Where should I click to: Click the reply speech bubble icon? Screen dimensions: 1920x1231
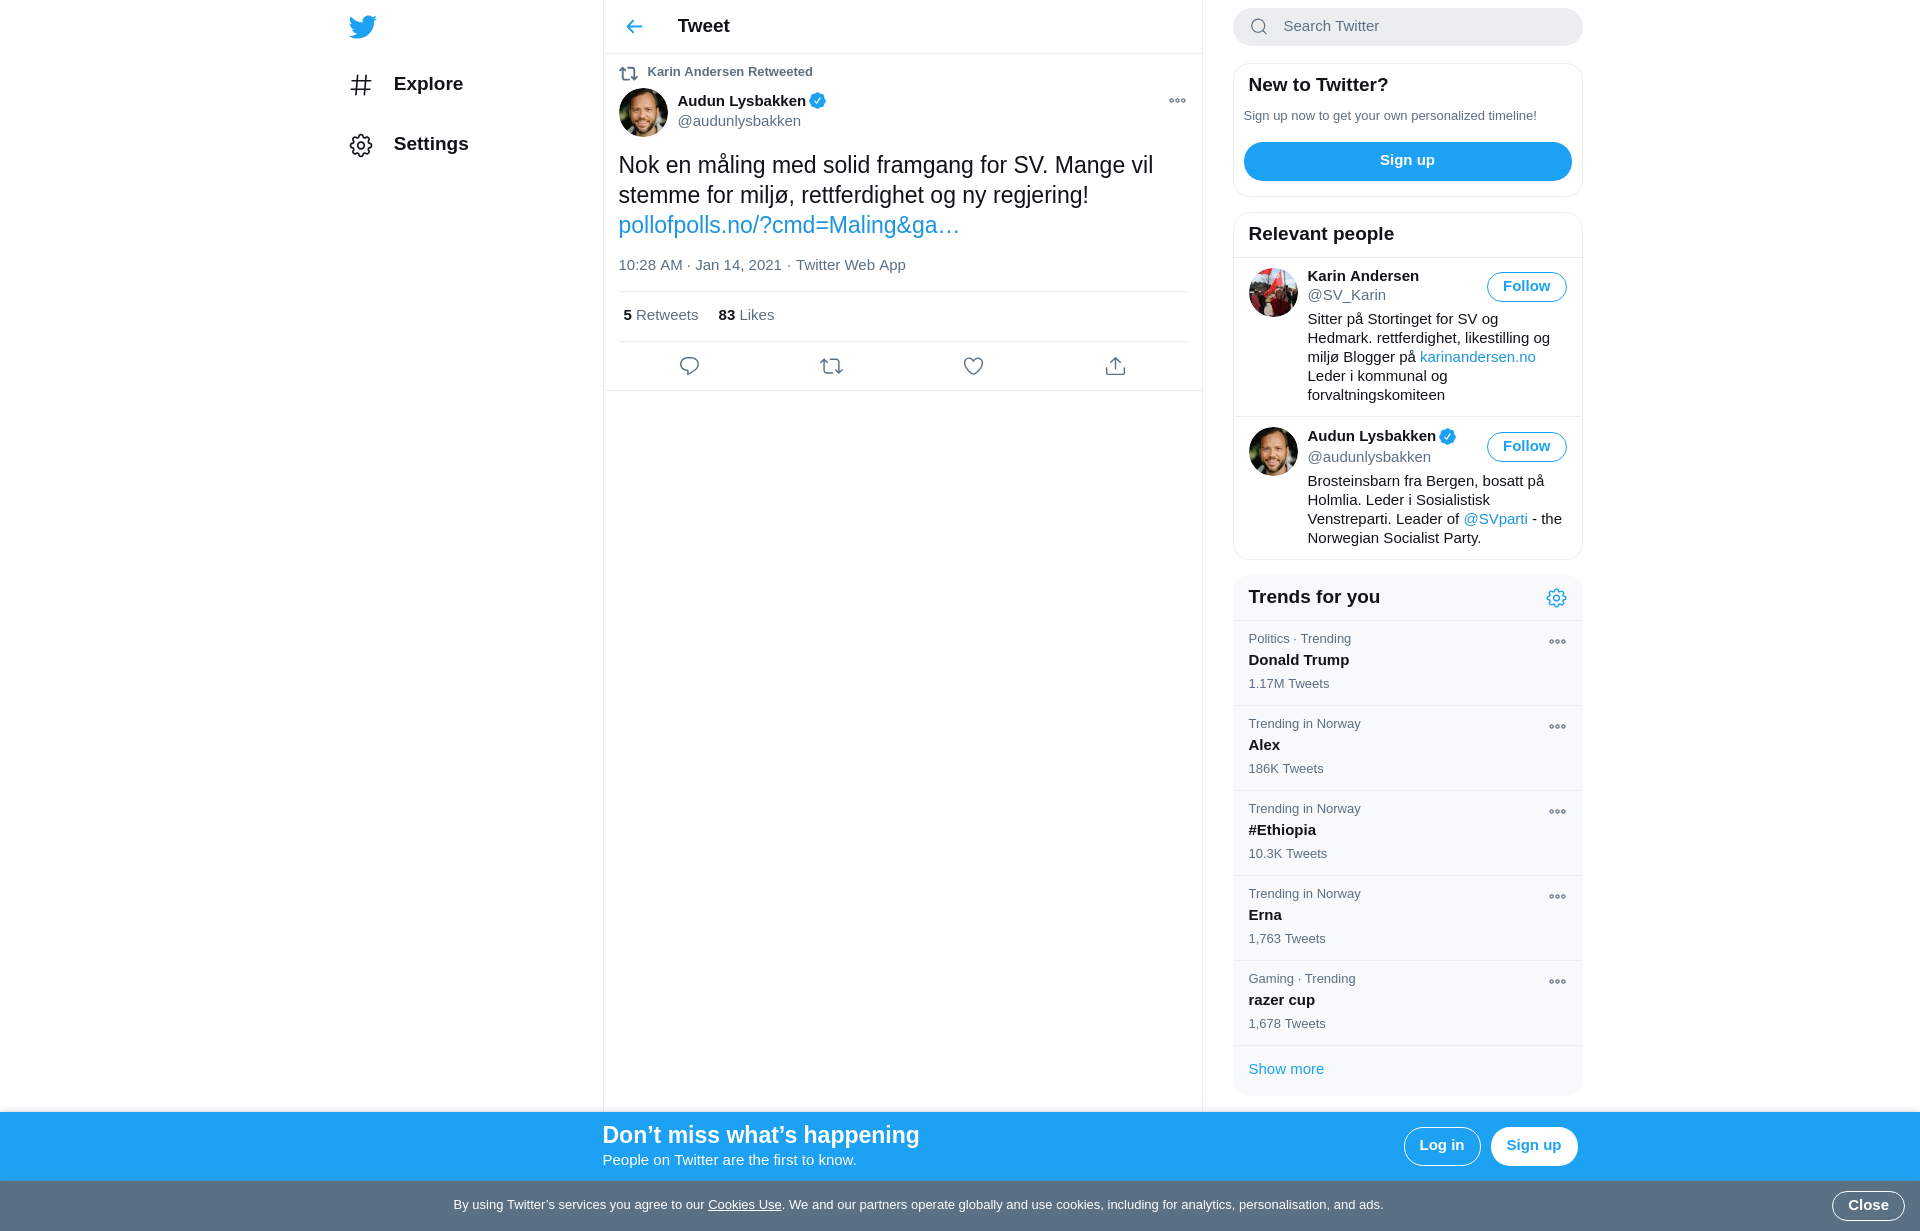(689, 366)
